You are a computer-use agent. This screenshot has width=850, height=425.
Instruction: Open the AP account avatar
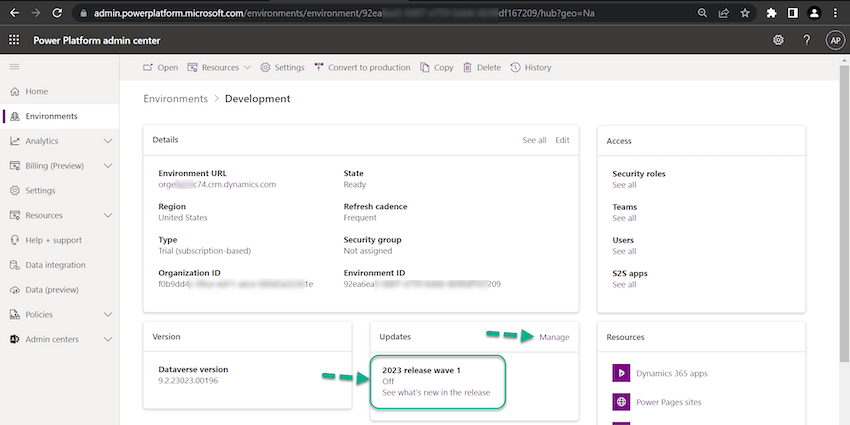click(835, 40)
